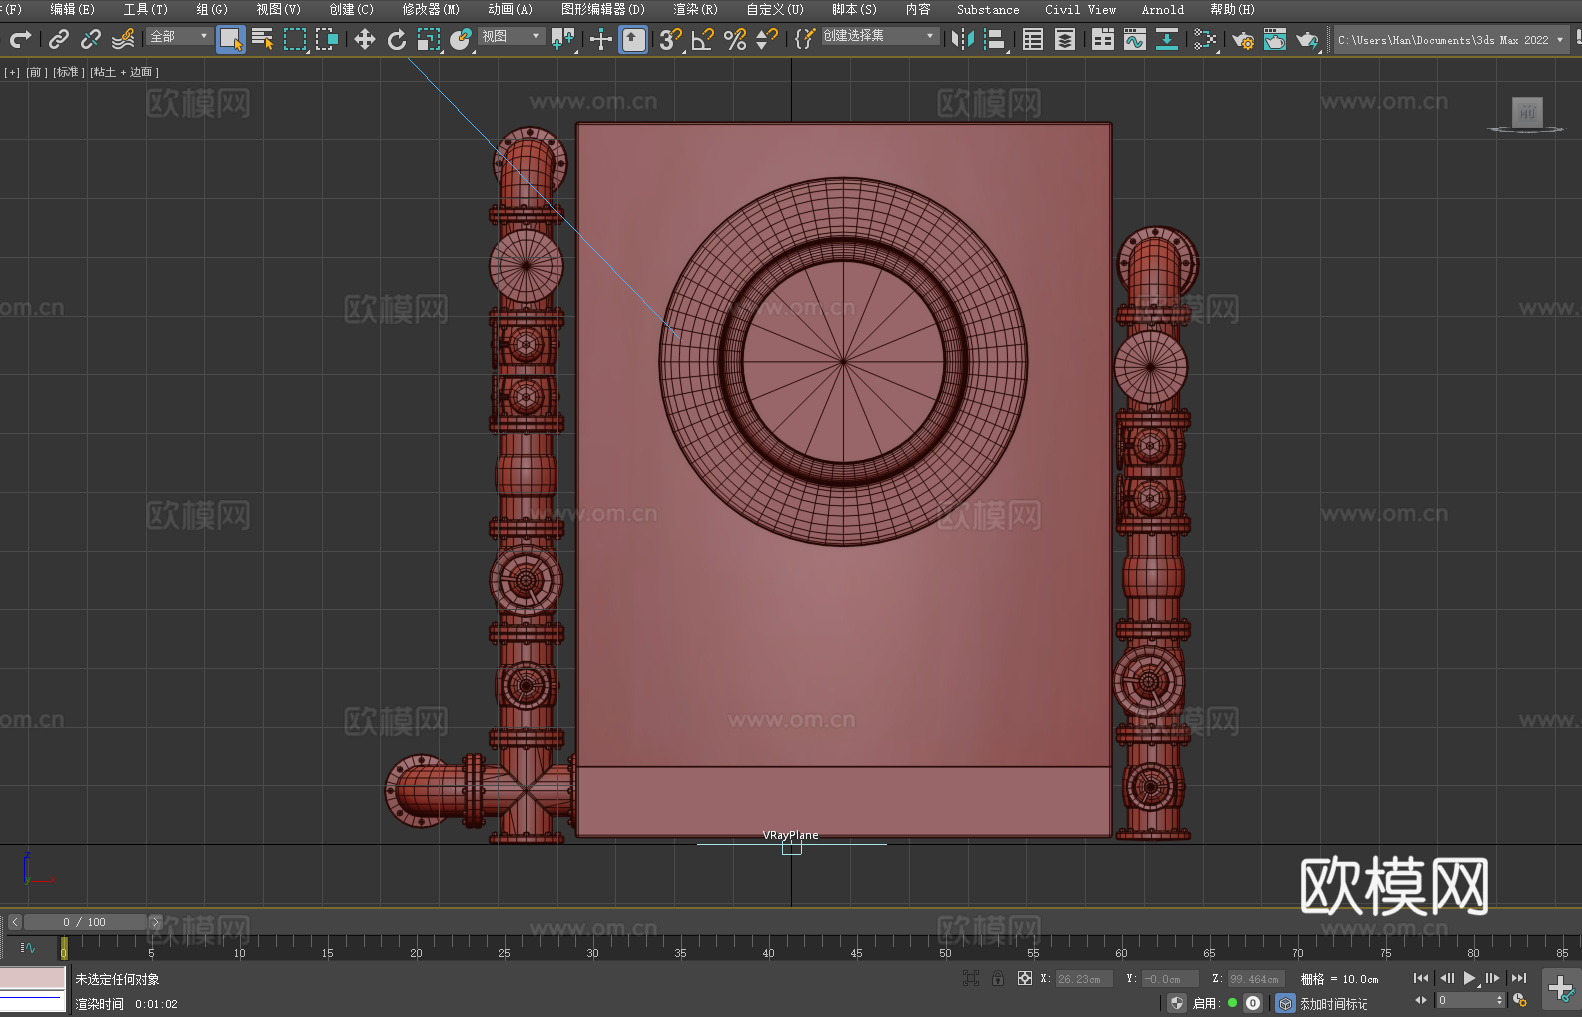Open the Render Setup teapot icon

point(1242,39)
